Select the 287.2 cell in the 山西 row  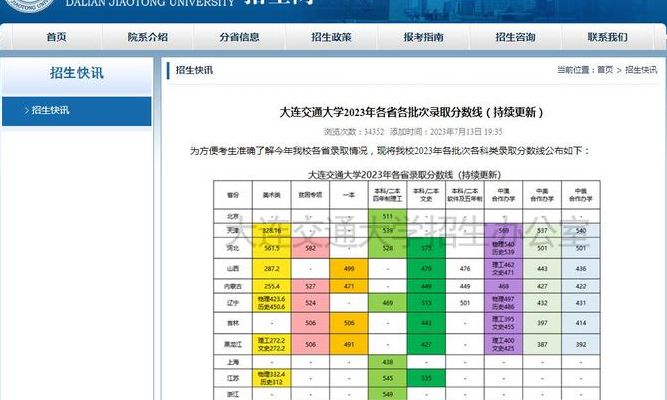271,269
